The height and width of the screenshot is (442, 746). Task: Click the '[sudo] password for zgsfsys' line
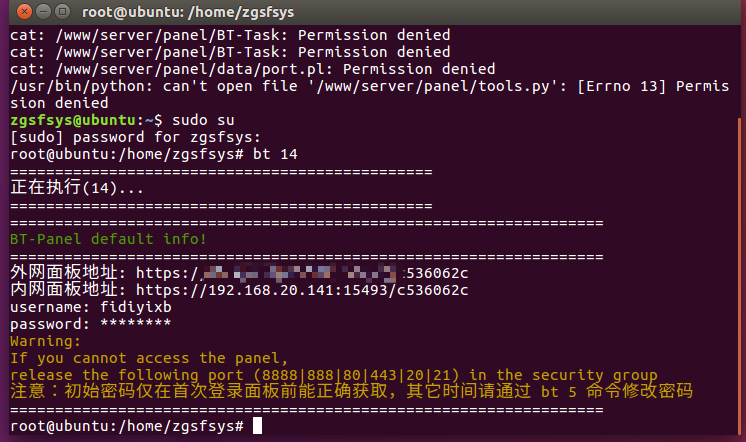tap(136, 138)
